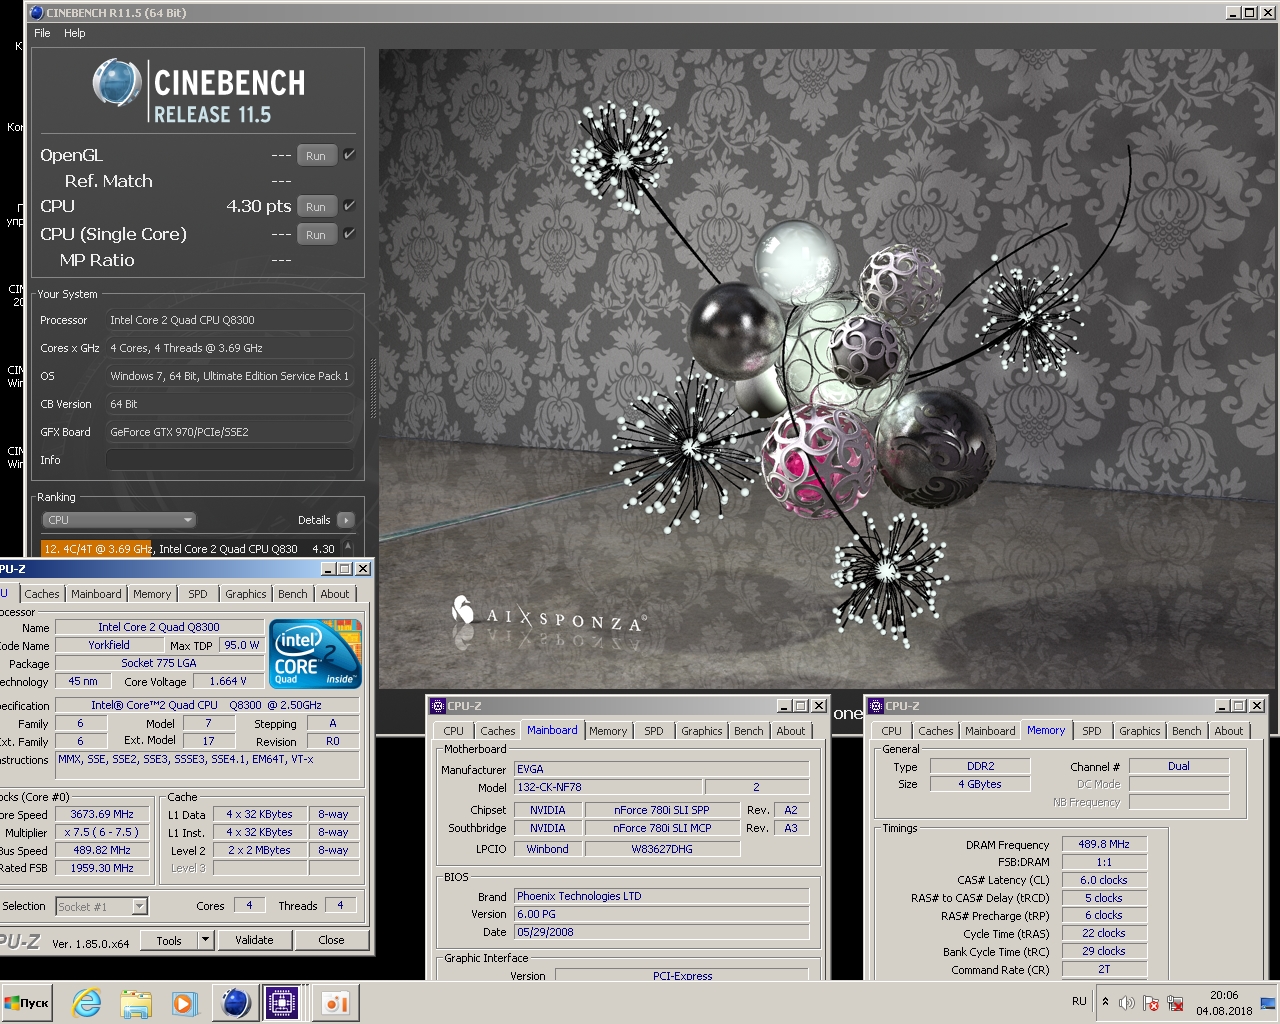The image size is (1280, 1024).
Task: Run the CPU (Single Core) benchmark
Action: pyautogui.click(x=316, y=235)
